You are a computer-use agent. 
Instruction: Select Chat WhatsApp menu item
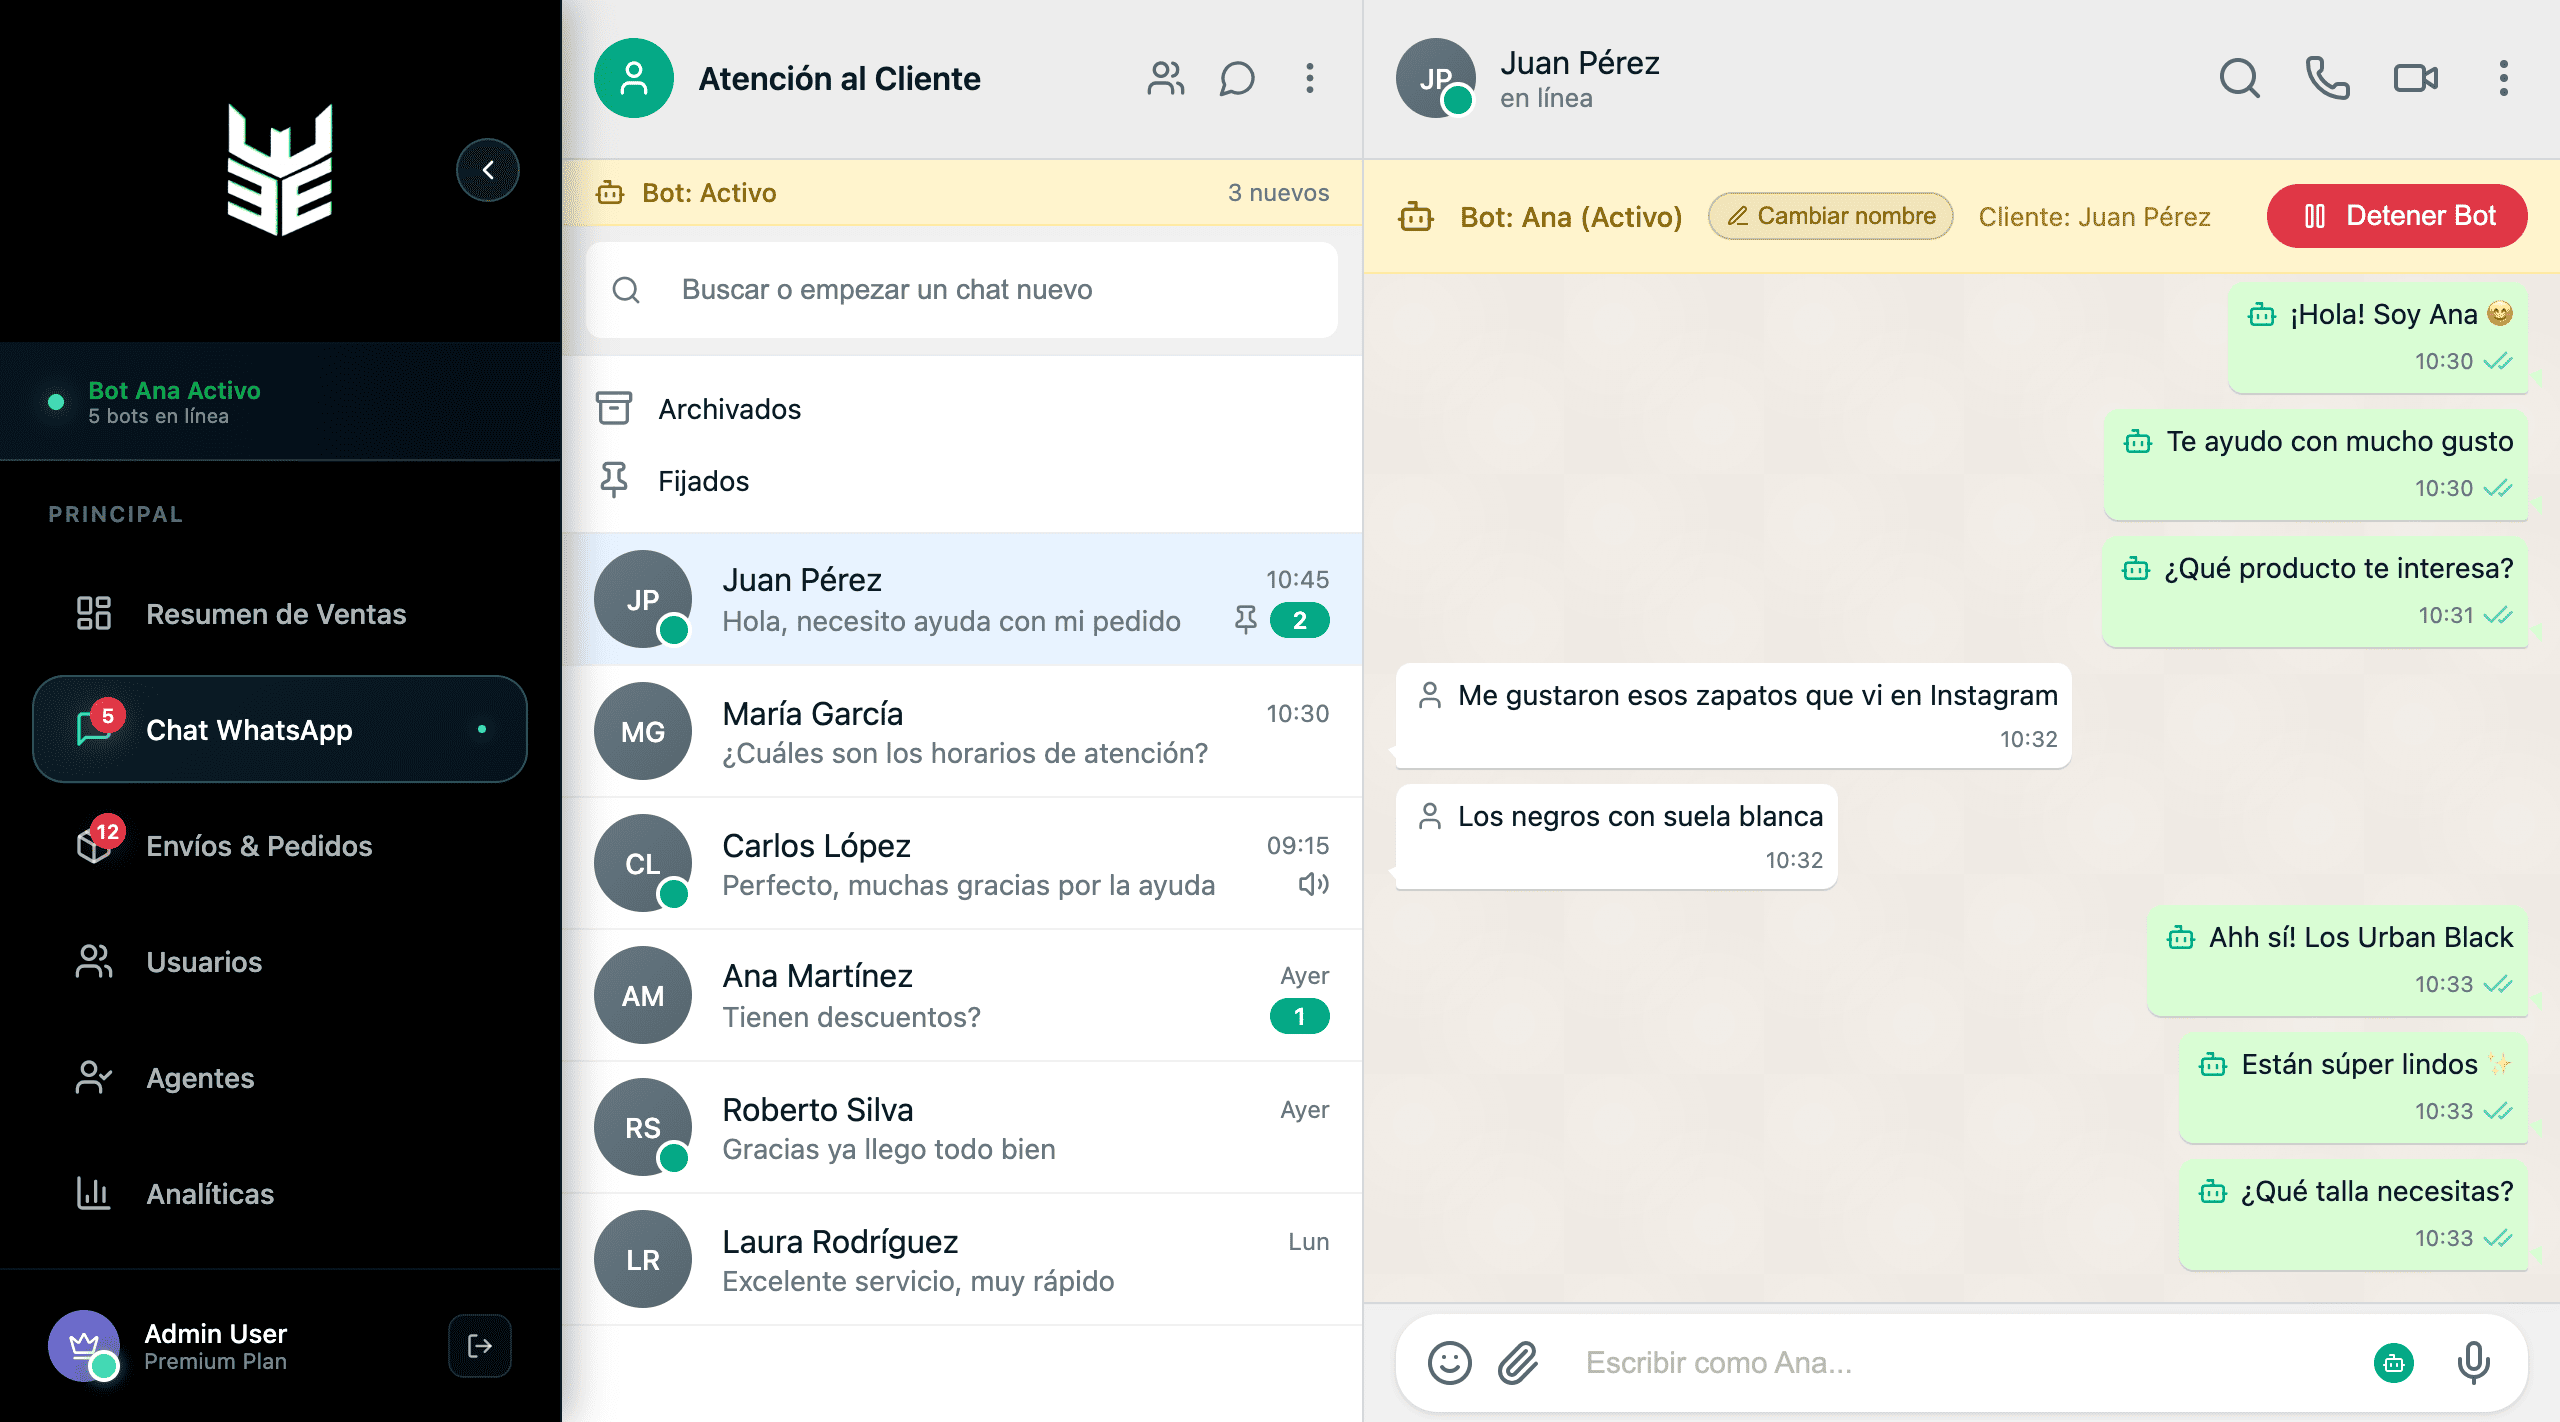[x=280, y=729]
